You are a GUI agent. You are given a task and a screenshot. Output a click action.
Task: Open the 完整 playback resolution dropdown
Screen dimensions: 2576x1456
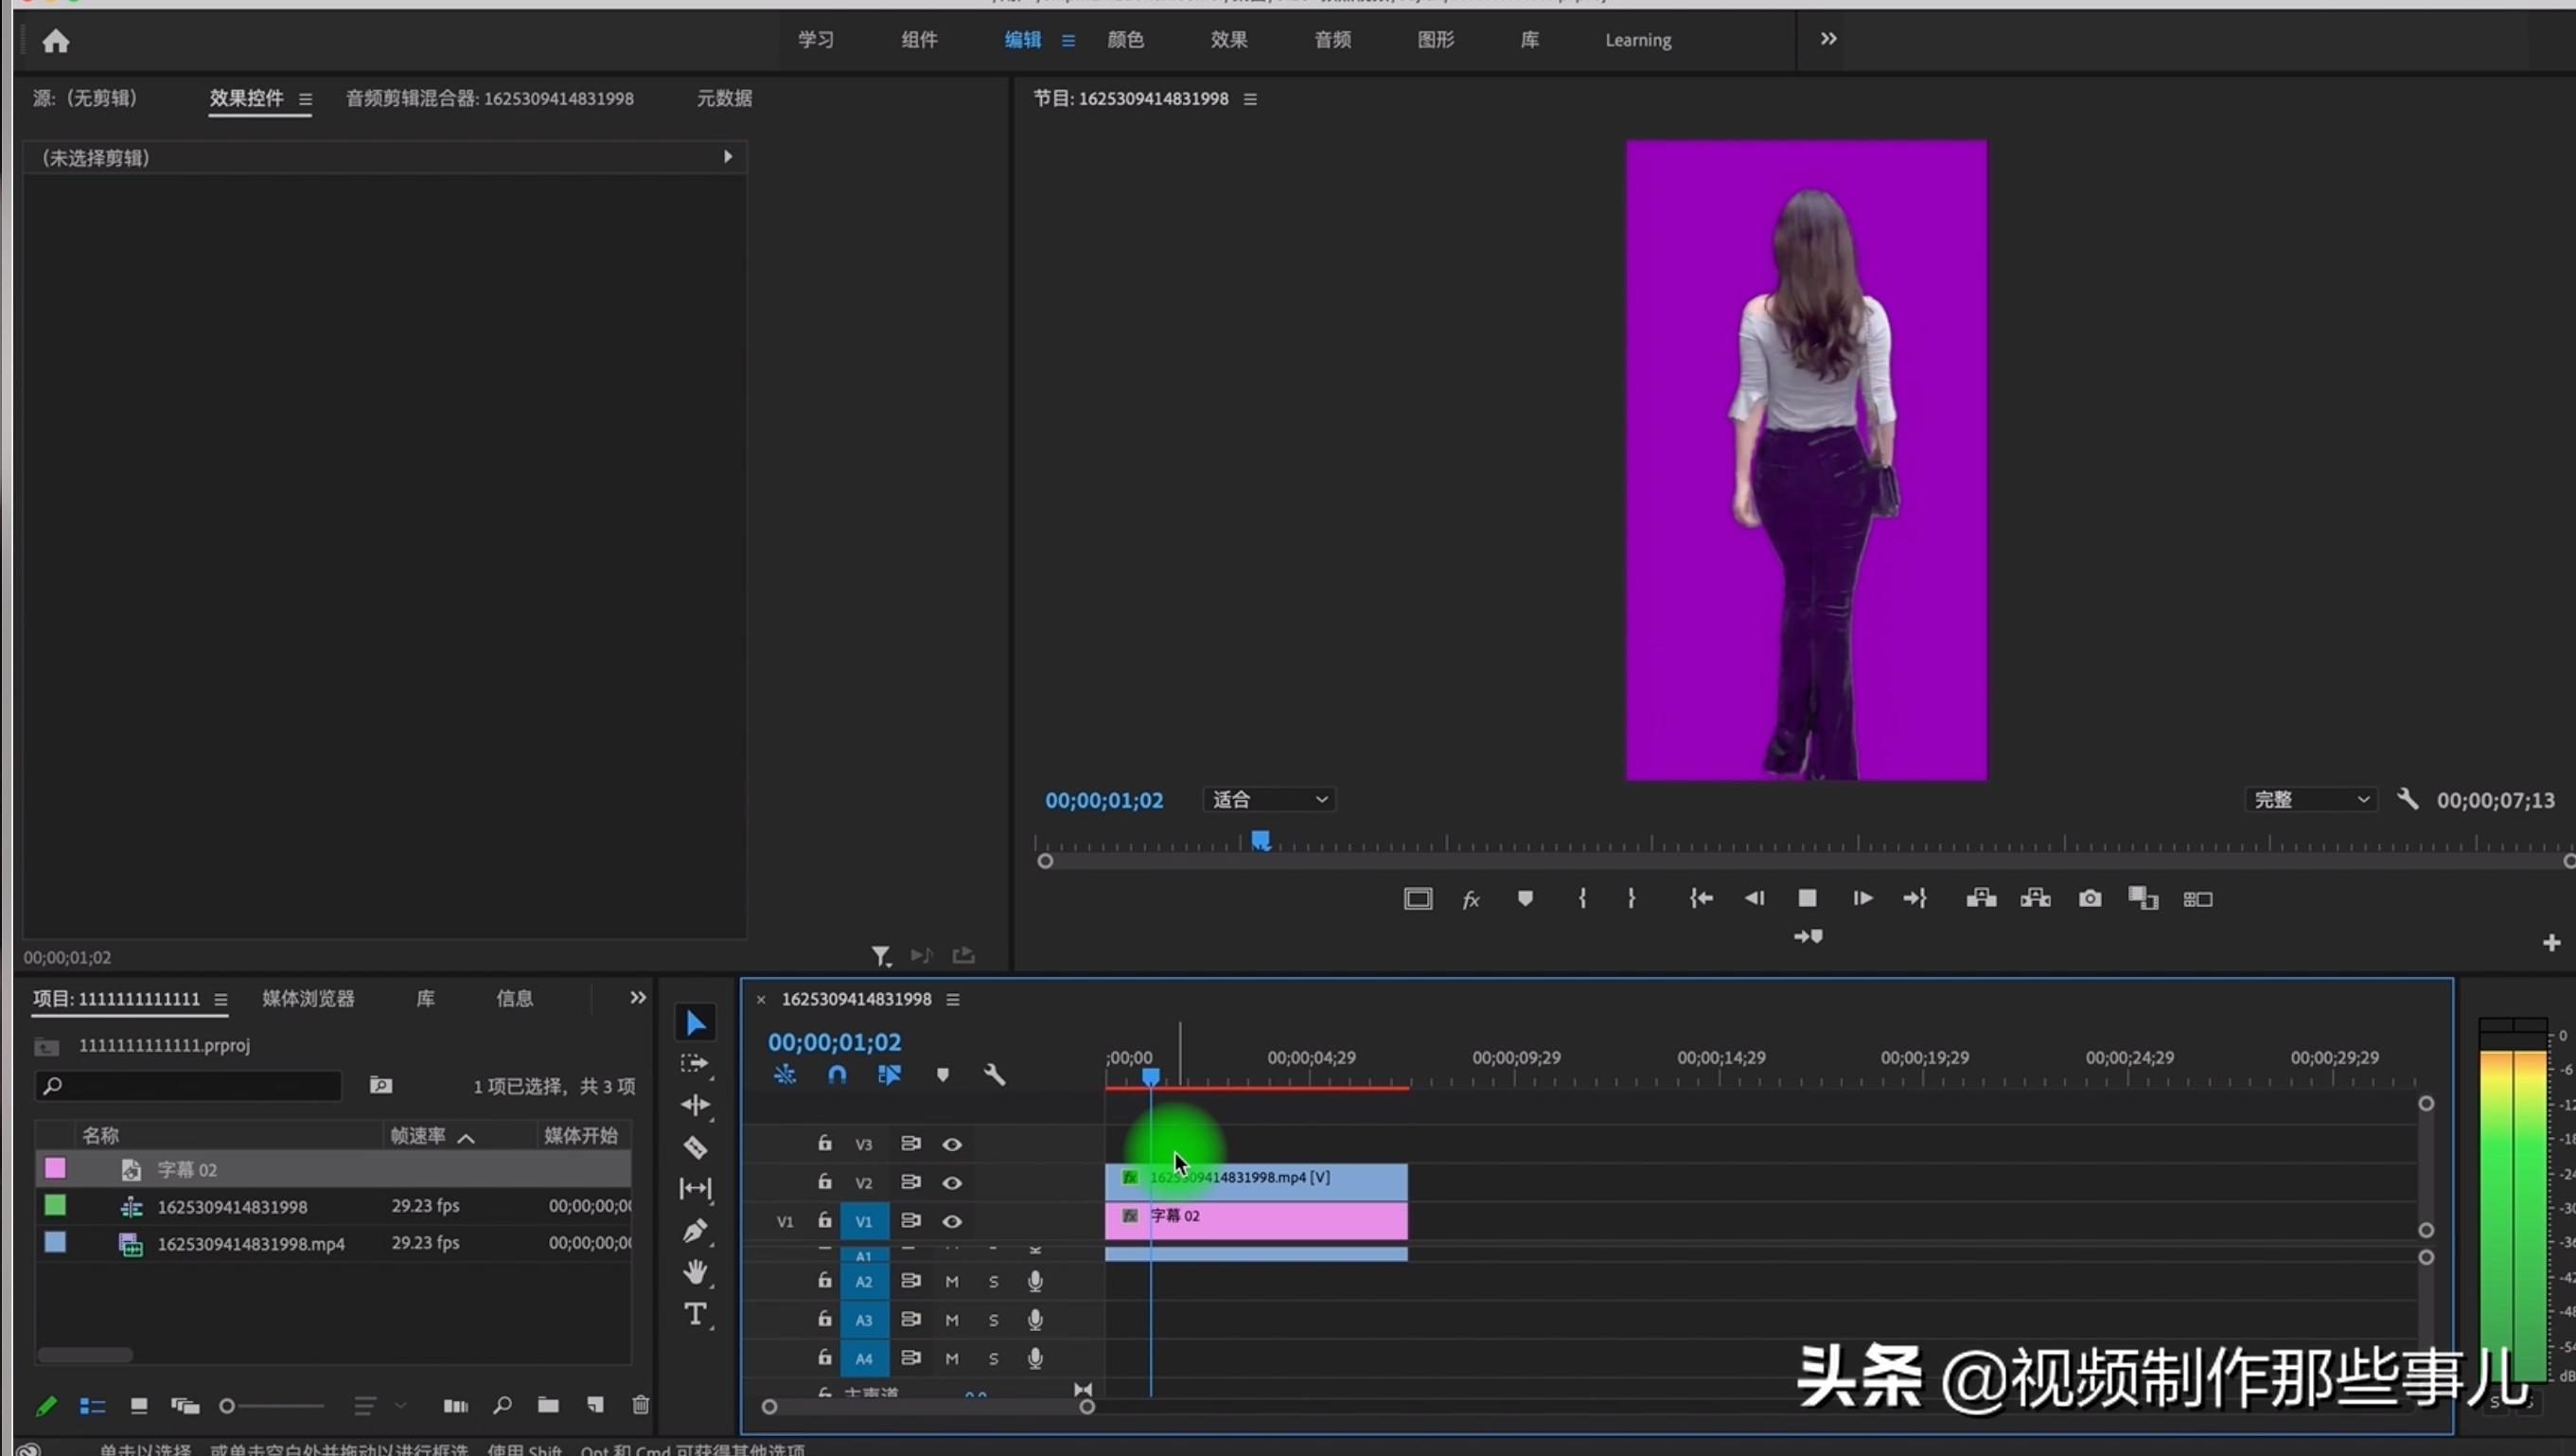coord(2310,799)
